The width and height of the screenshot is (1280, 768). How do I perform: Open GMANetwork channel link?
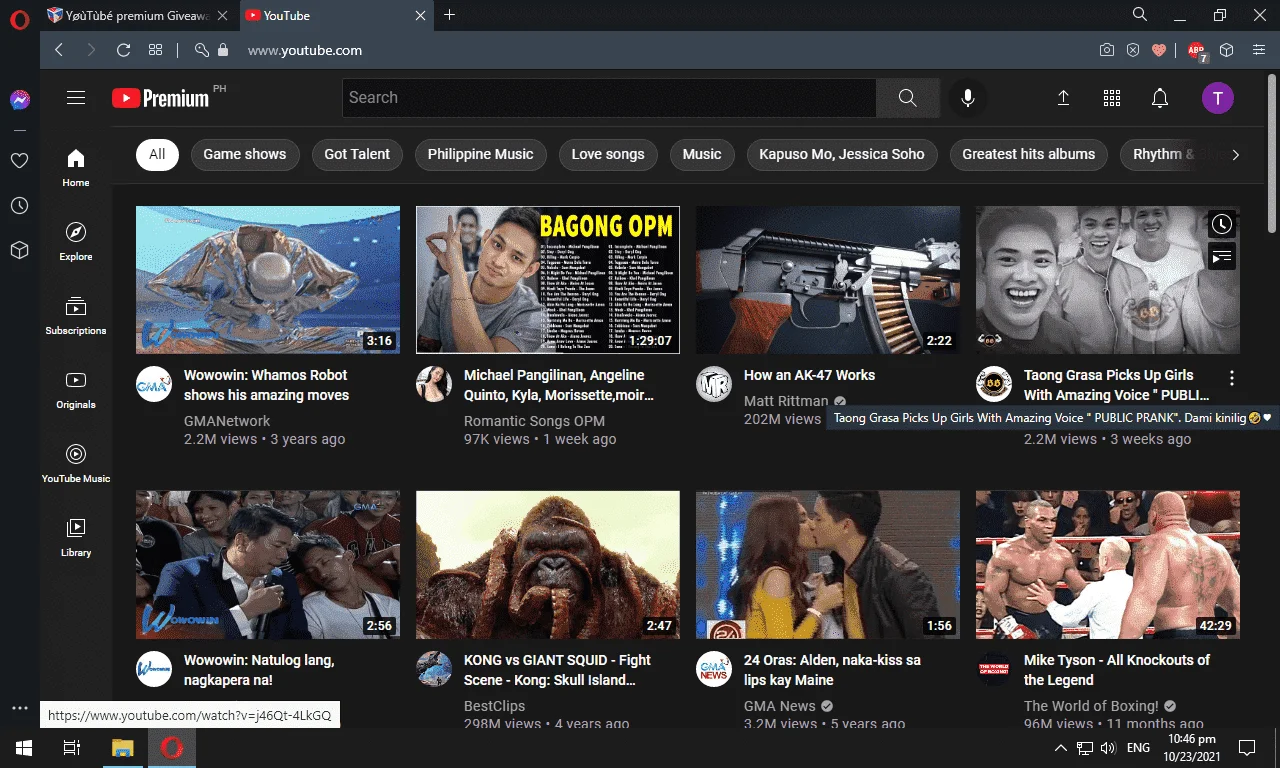(227, 421)
